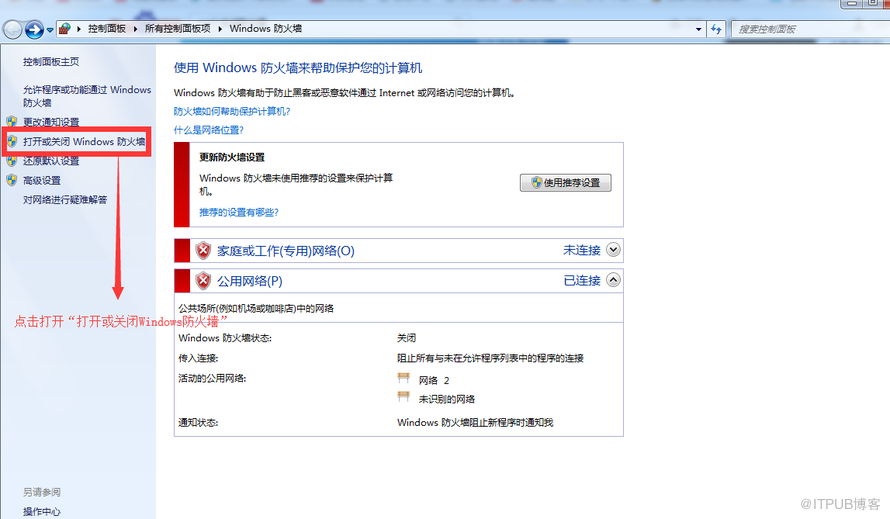Open 更改通知设置 link
This screenshot has width=890, height=519.
51,122
